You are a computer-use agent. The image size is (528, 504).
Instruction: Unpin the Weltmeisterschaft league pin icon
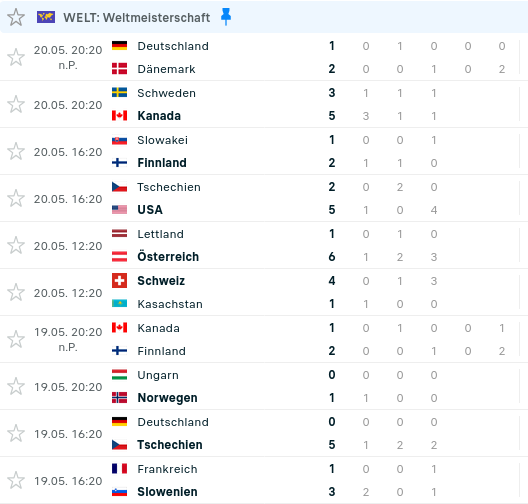tap(226, 16)
